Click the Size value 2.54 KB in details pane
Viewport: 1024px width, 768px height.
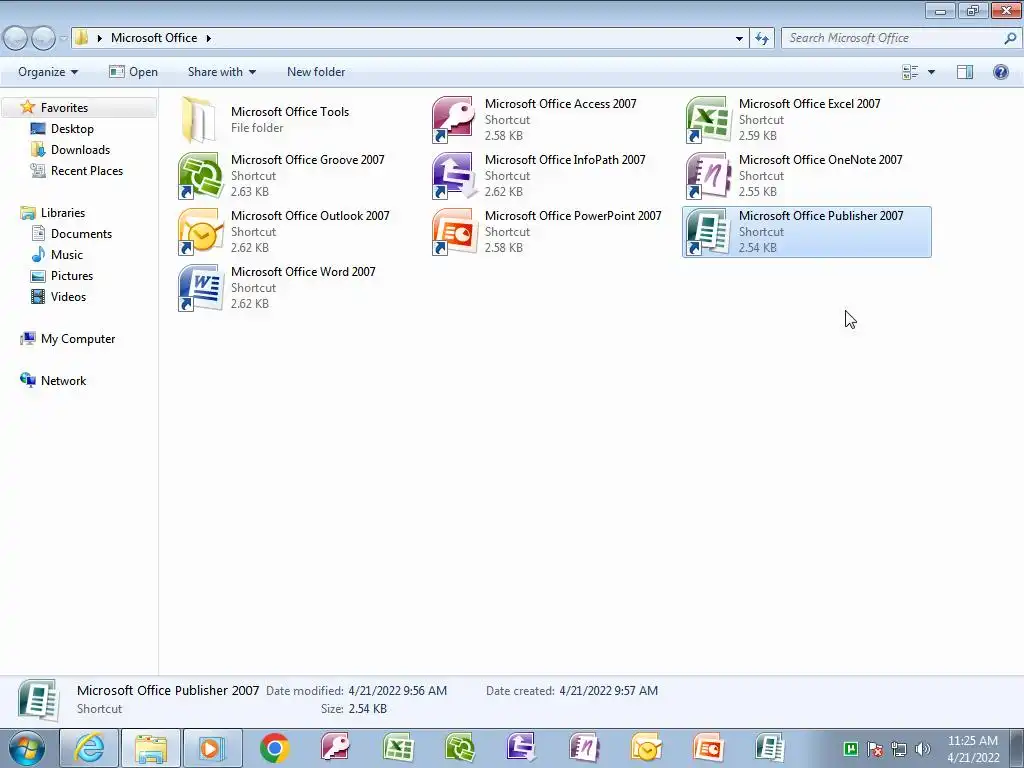coord(368,709)
